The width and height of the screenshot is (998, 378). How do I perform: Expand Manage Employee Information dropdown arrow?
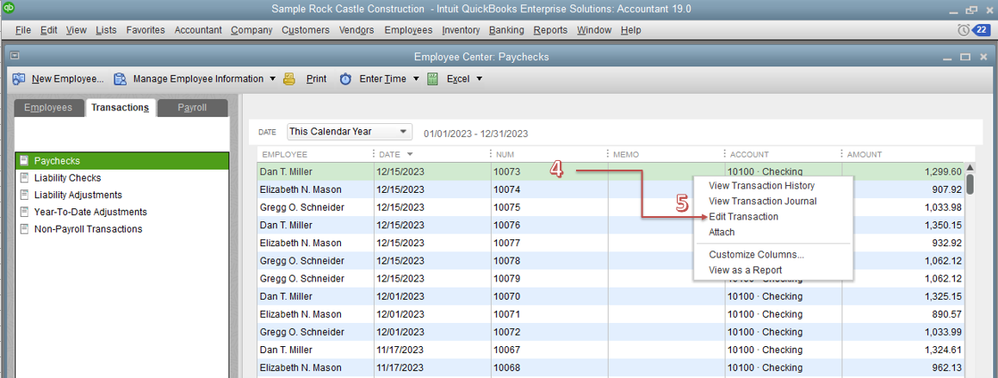[x=272, y=79]
